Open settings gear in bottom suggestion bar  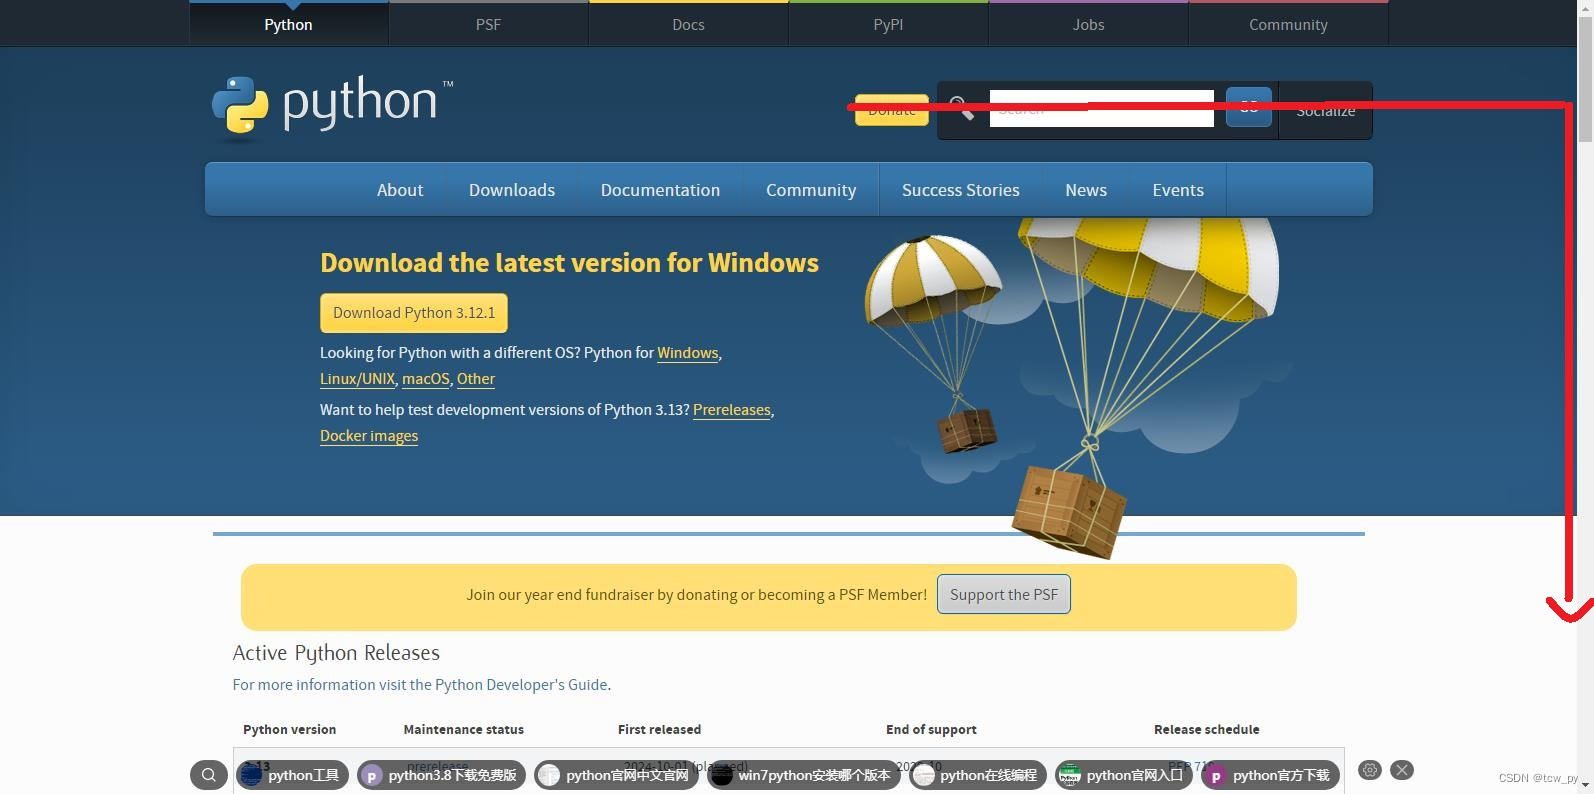pyautogui.click(x=1370, y=770)
